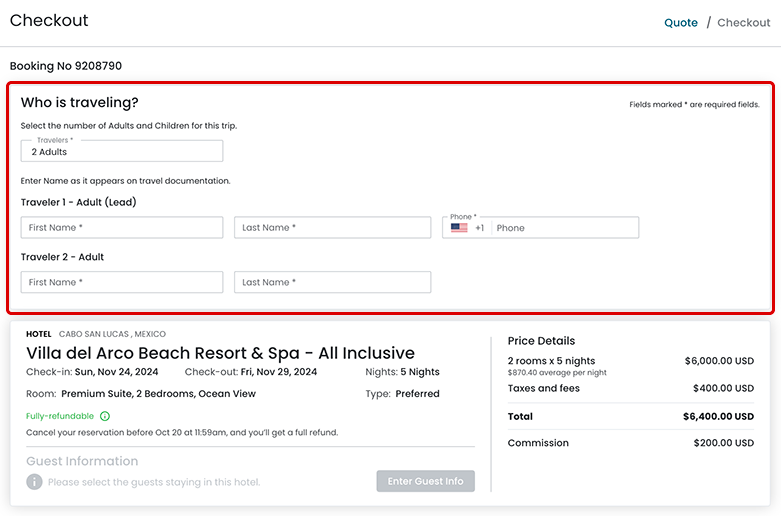781x516 pixels.
Task: Click the +1 country dialing code
Action: (x=479, y=228)
